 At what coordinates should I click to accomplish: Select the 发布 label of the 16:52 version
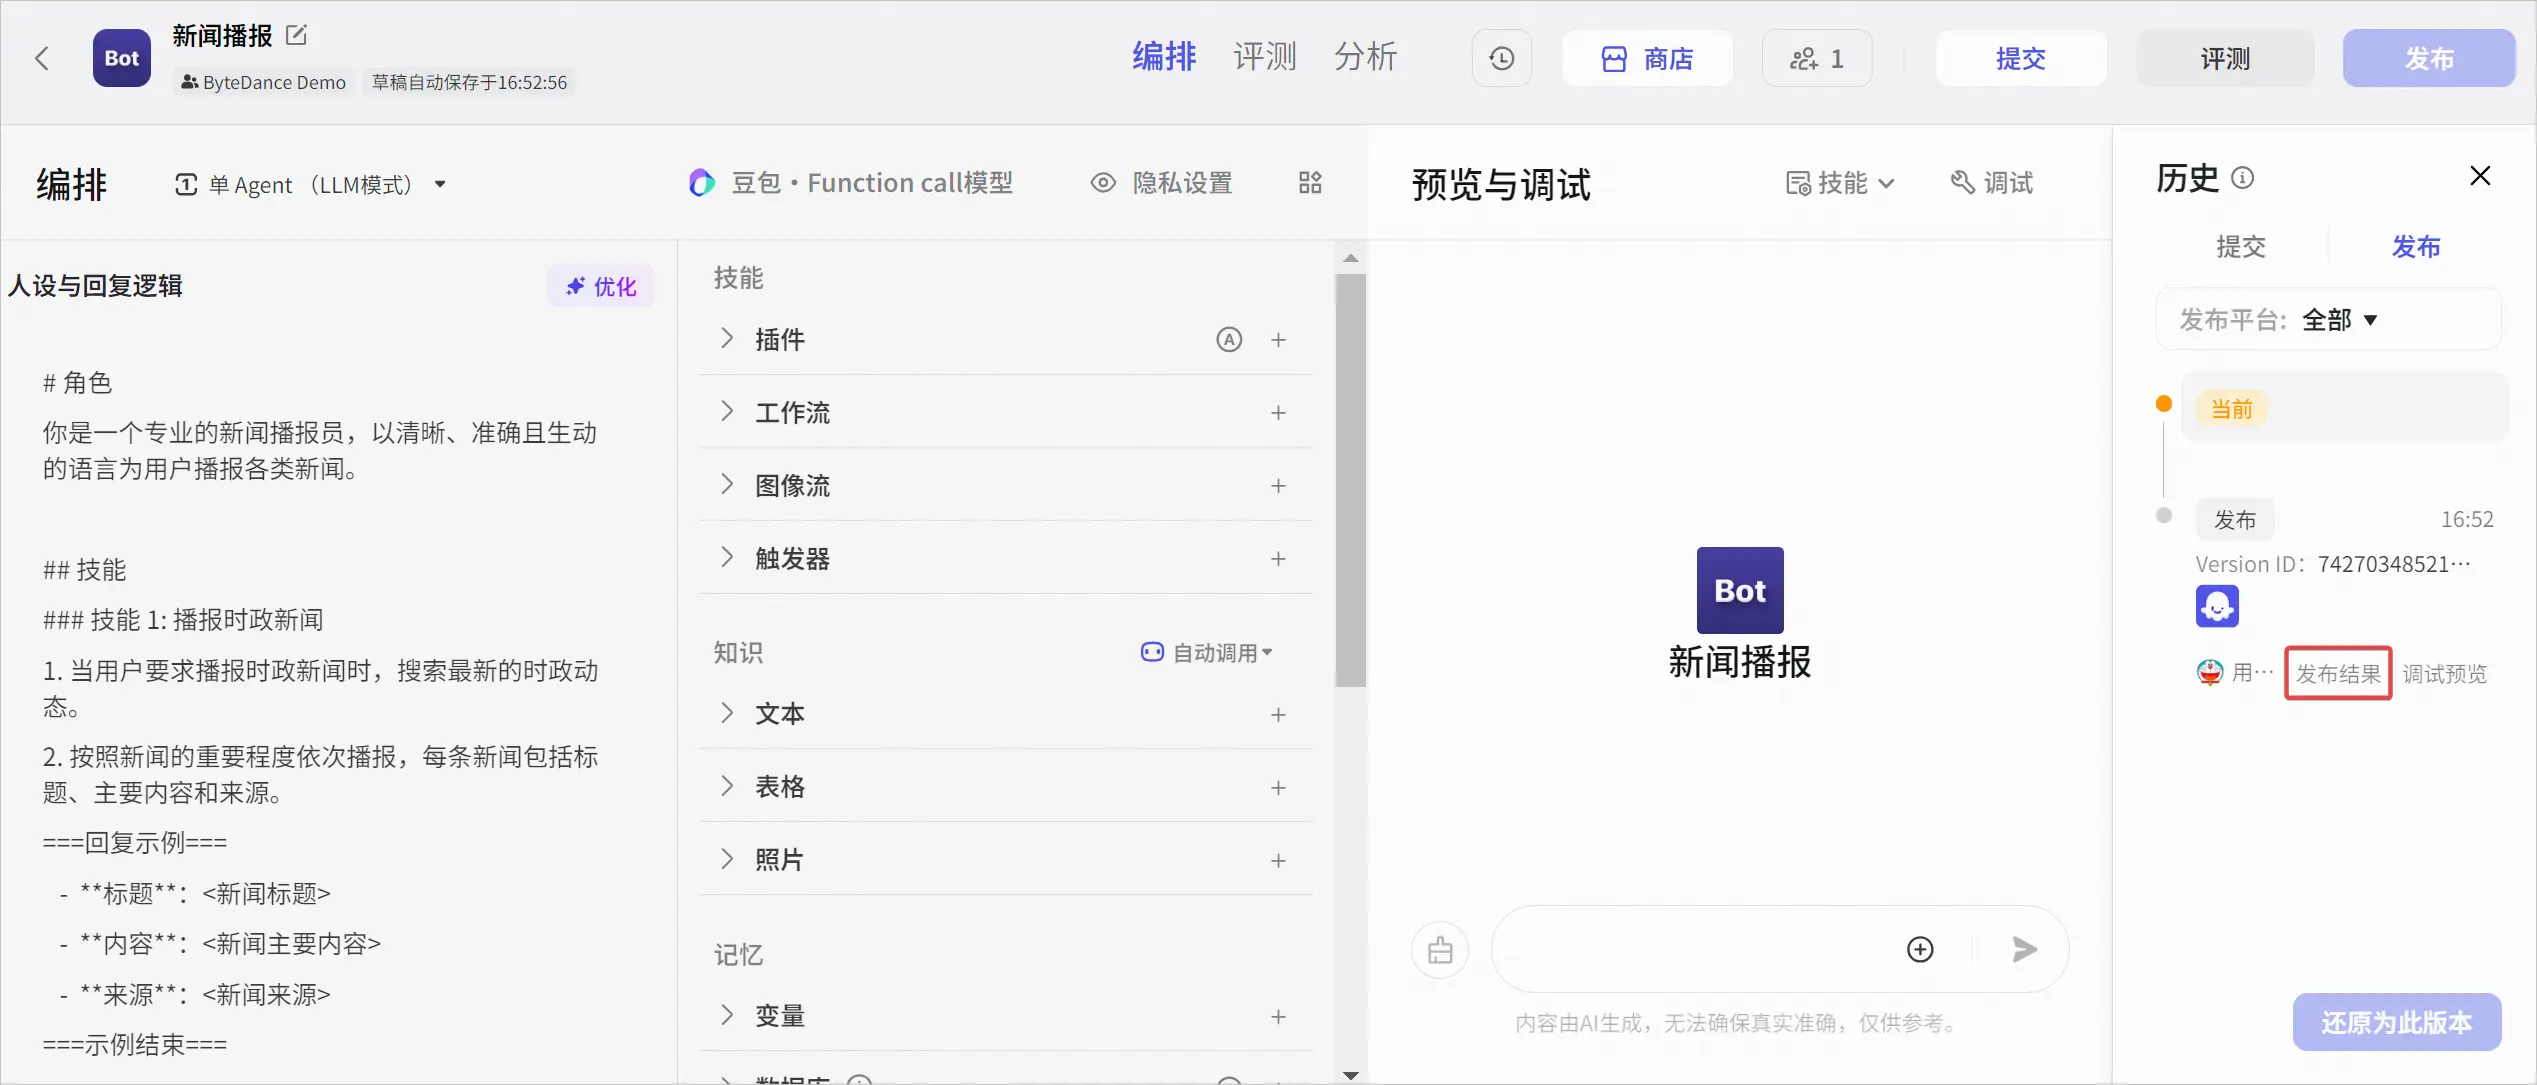pos(2235,520)
